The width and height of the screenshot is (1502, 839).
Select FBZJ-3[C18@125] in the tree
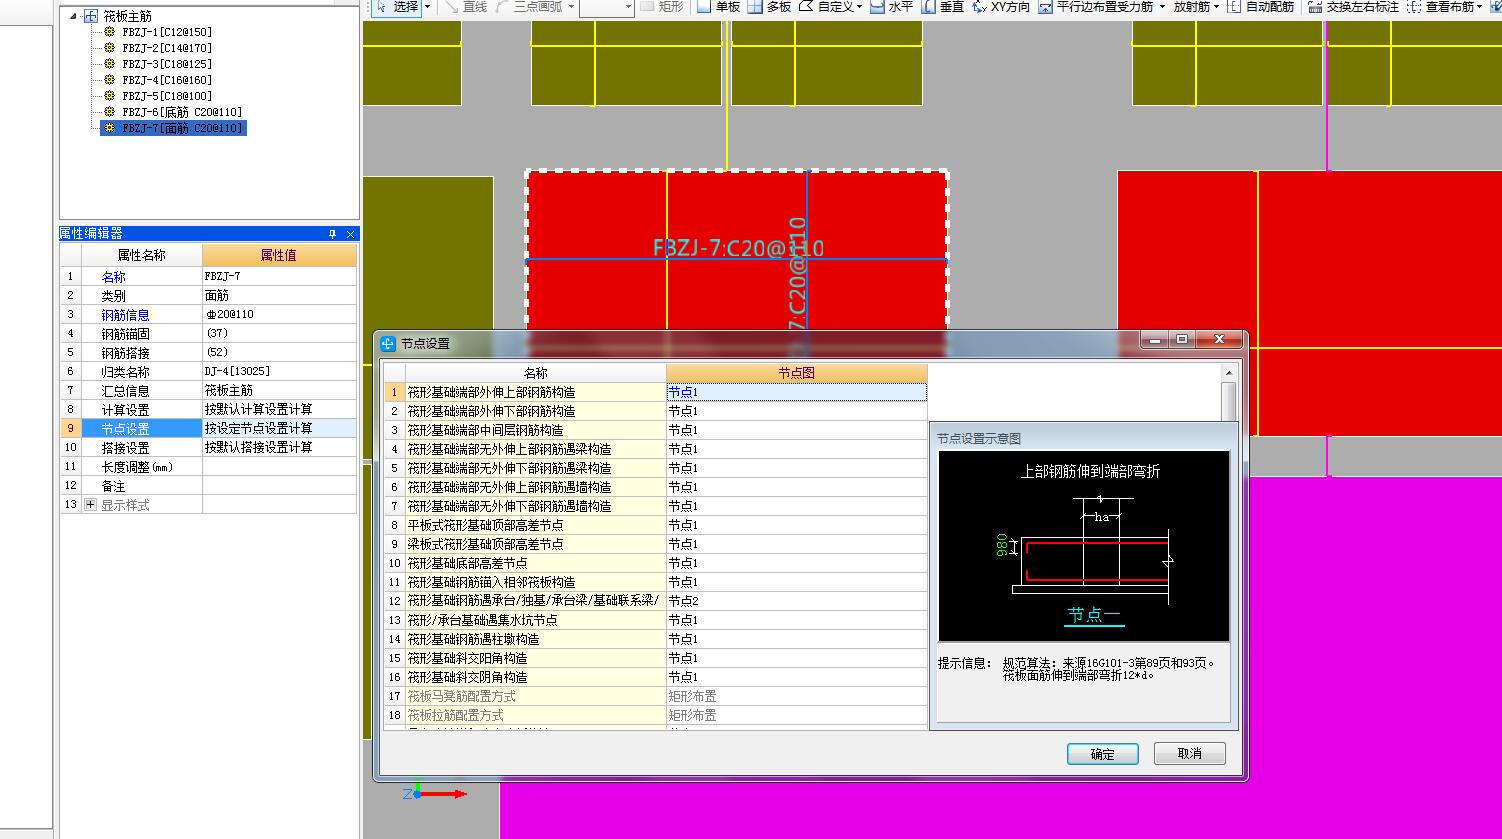[x=167, y=64]
